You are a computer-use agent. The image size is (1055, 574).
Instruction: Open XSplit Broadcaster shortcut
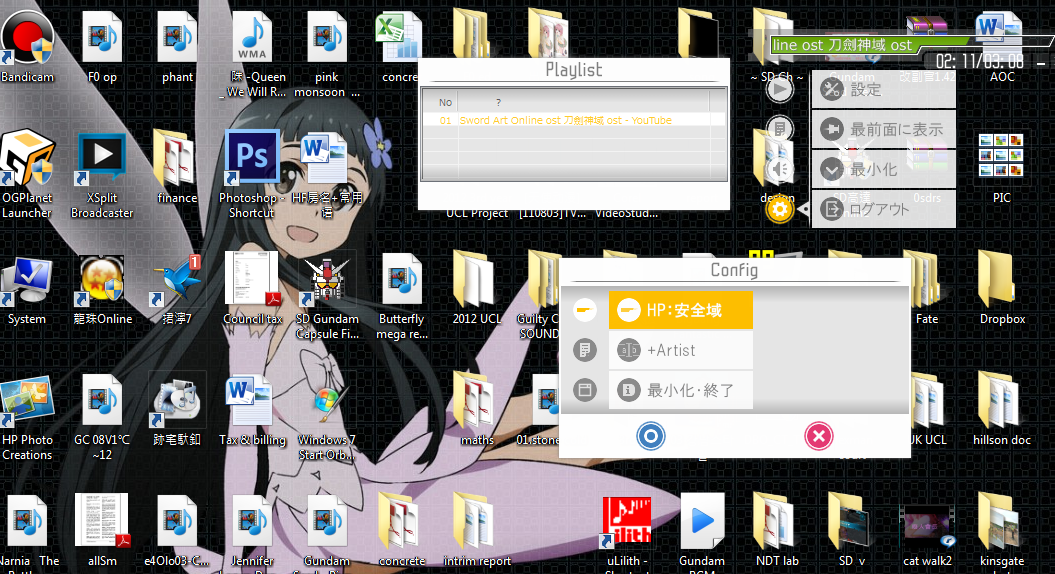tap(102, 175)
